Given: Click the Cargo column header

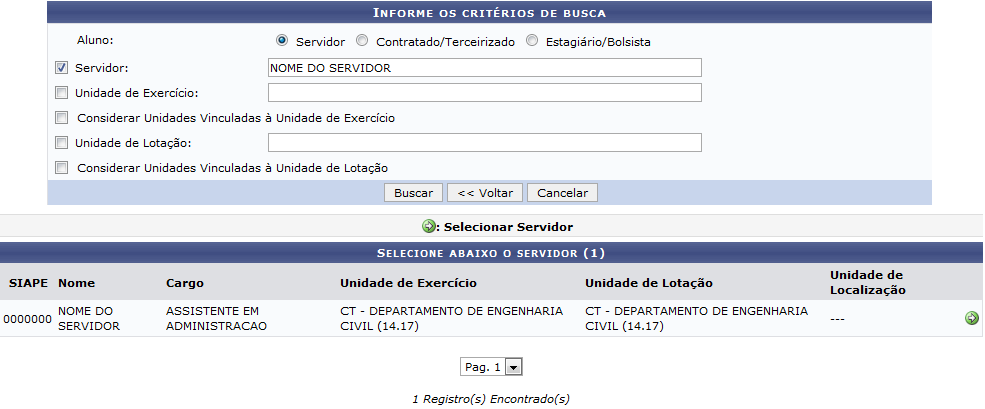Looking at the screenshot, I should pyautogui.click(x=185, y=283).
